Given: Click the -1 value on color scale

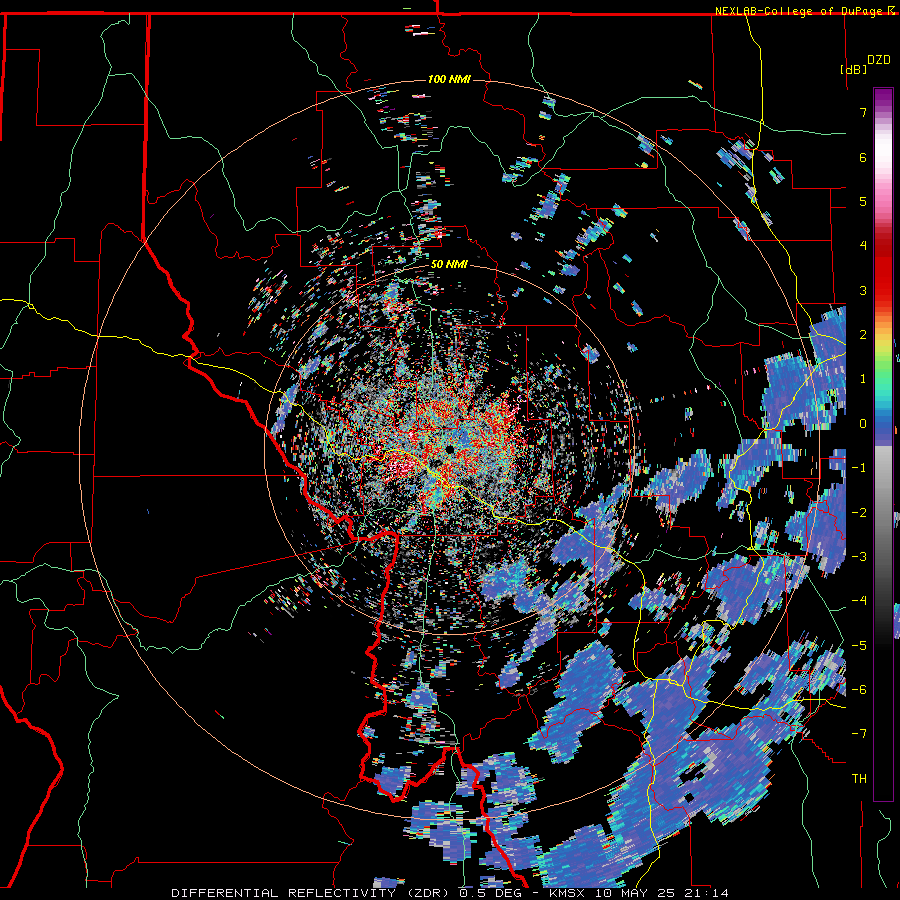Looking at the screenshot, I should point(859,468).
